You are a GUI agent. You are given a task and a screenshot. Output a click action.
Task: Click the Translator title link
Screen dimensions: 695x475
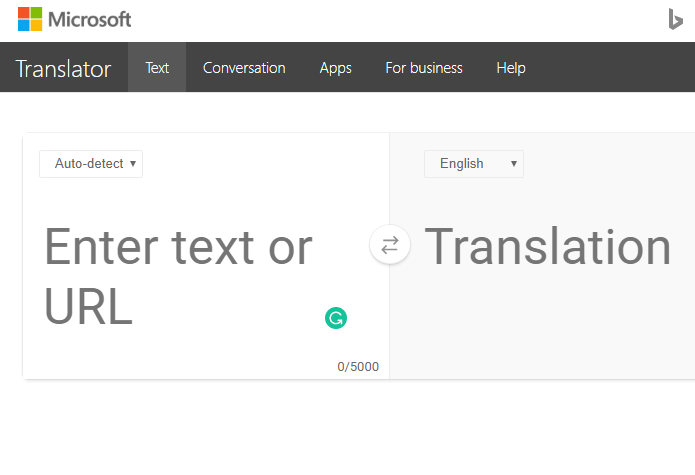(63, 69)
